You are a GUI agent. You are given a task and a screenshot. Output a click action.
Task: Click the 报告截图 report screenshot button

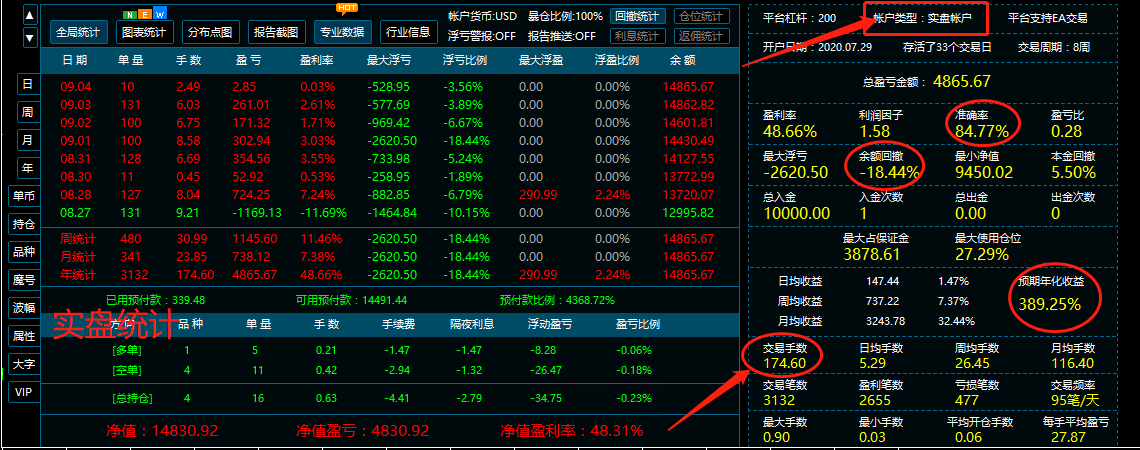coord(275,32)
